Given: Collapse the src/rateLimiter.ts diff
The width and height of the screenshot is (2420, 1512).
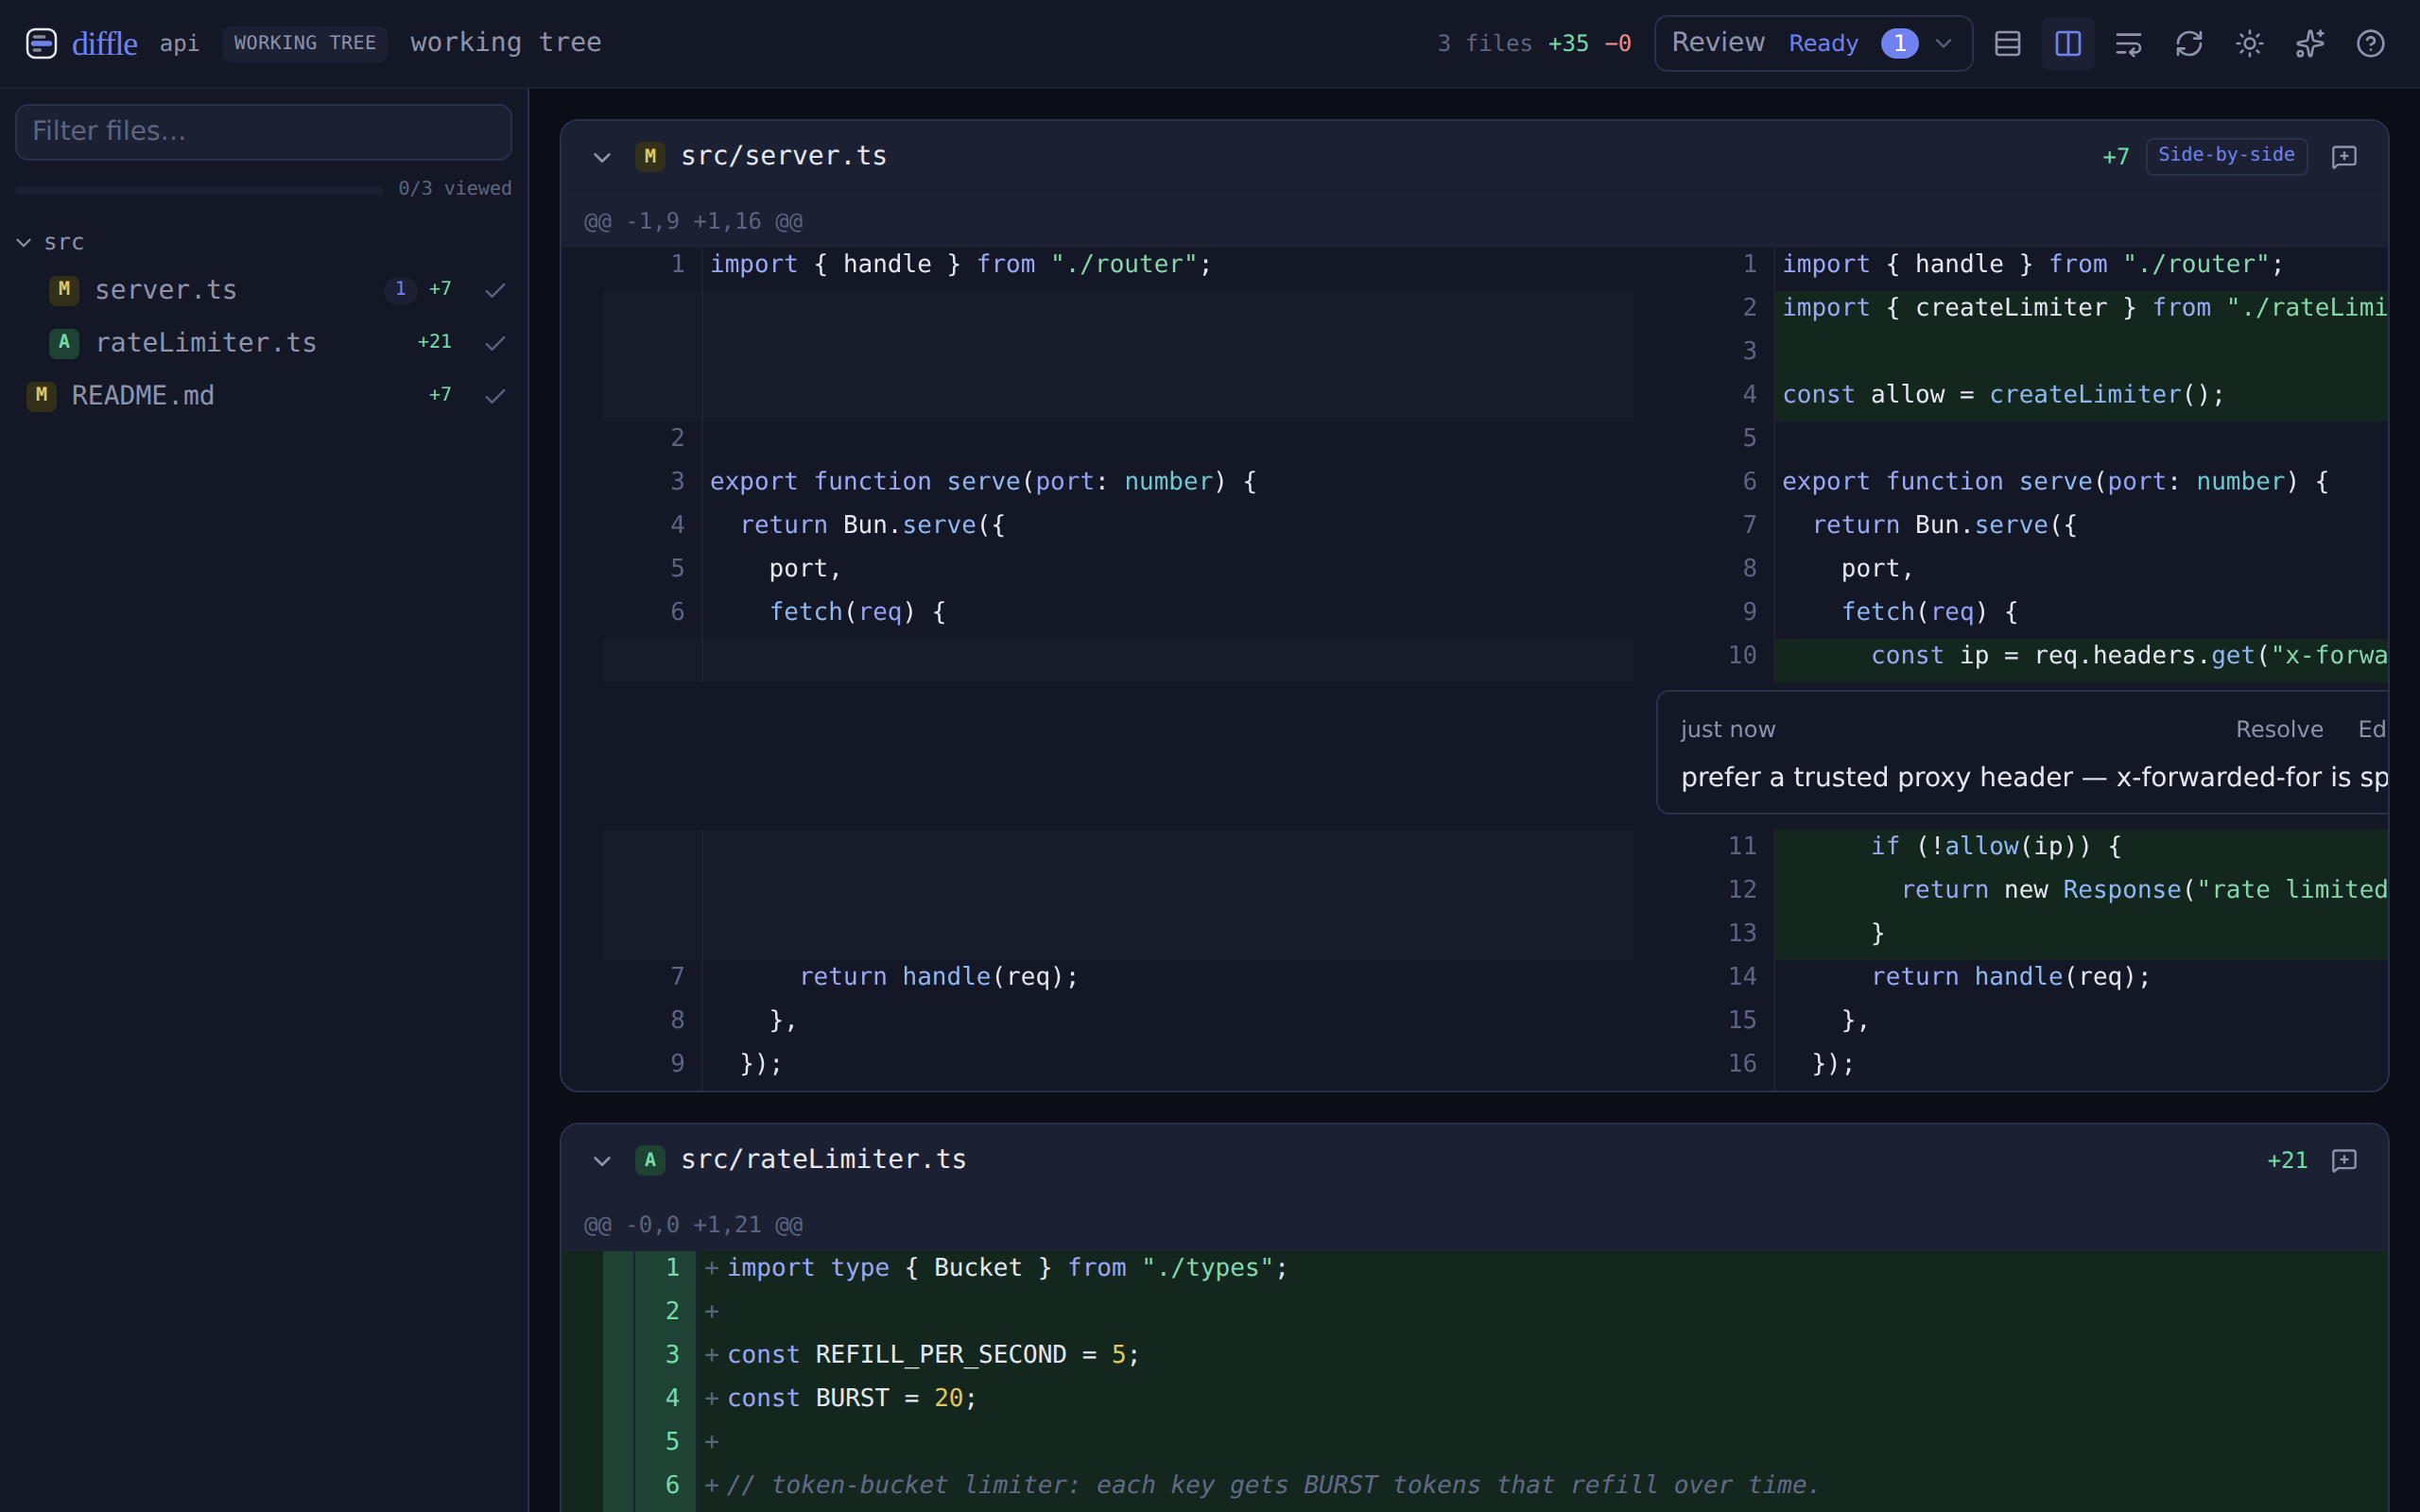Looking at the screenshot, I should [602, 1161].
